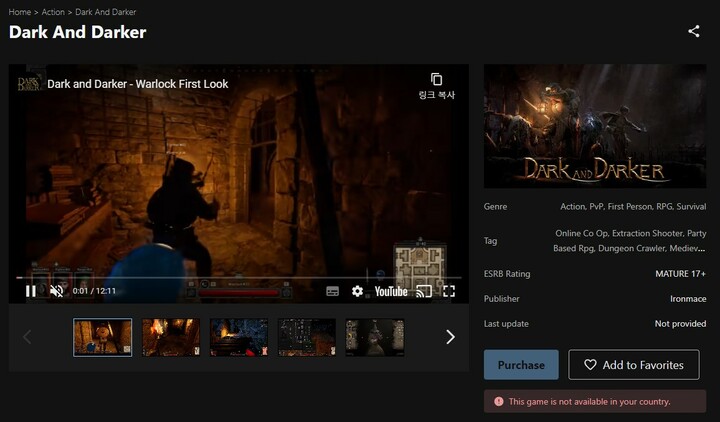The image size is (720, 422).
Task: Click the 'Dark And Darker' page heading
Action: [x=78, y=32]
